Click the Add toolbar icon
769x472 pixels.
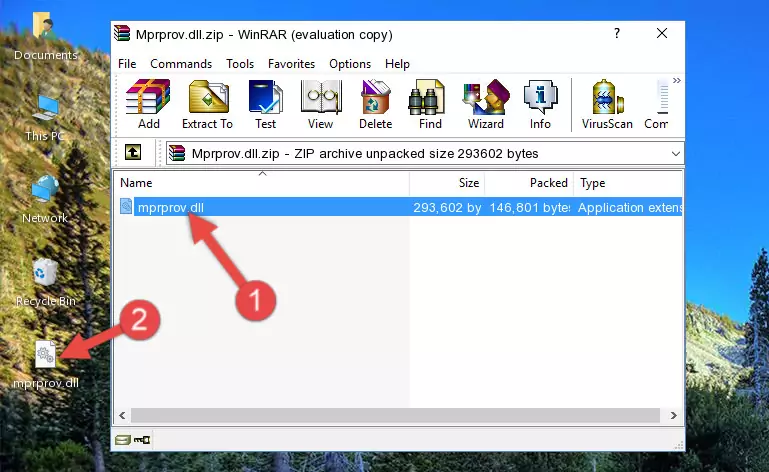tap(148, 105)
